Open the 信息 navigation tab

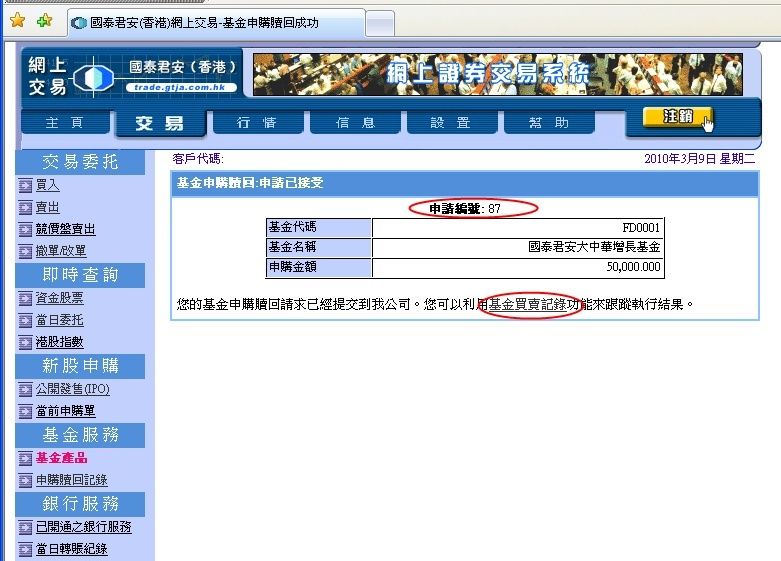pos(355,122)
